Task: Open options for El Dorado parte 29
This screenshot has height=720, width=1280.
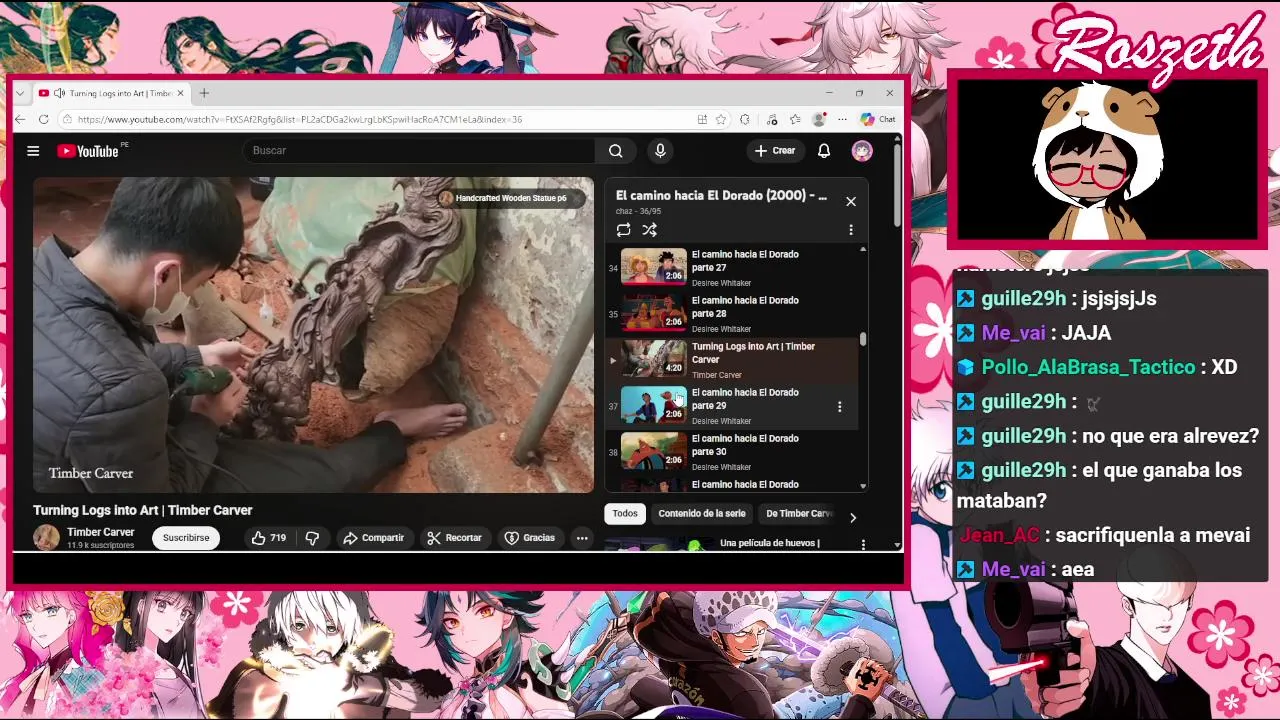Action: click(x=839, y=407)
